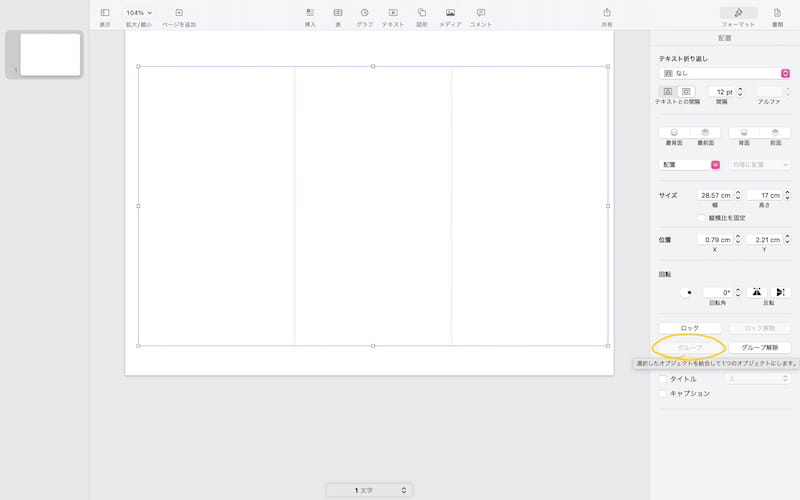
Task: Switch to the 書類 (Document) tab
Action: pos(777,14)
